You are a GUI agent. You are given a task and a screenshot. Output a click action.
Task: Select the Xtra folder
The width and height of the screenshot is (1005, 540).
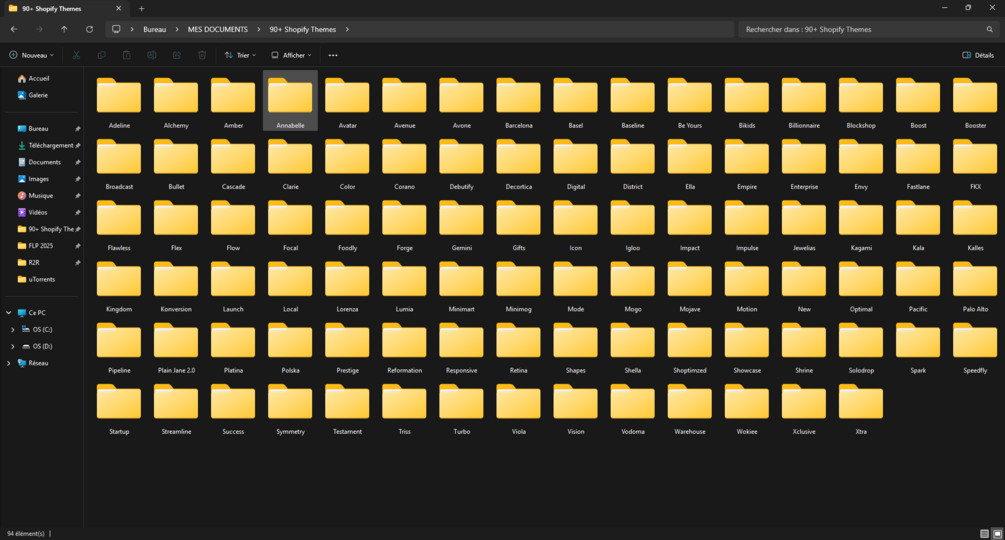click(861, 409)
